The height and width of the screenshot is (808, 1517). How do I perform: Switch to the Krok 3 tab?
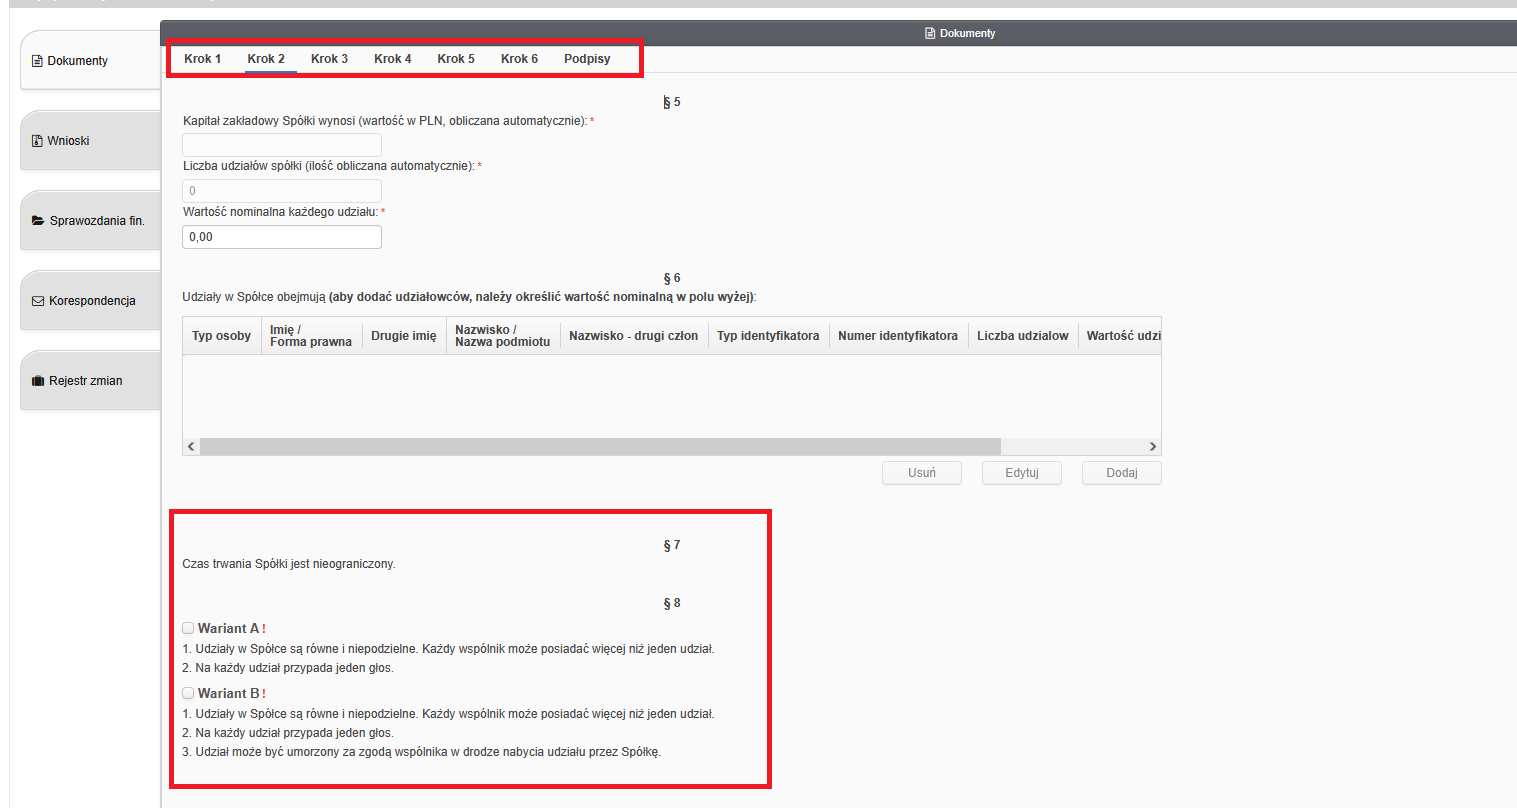click(x=329, y=59)
